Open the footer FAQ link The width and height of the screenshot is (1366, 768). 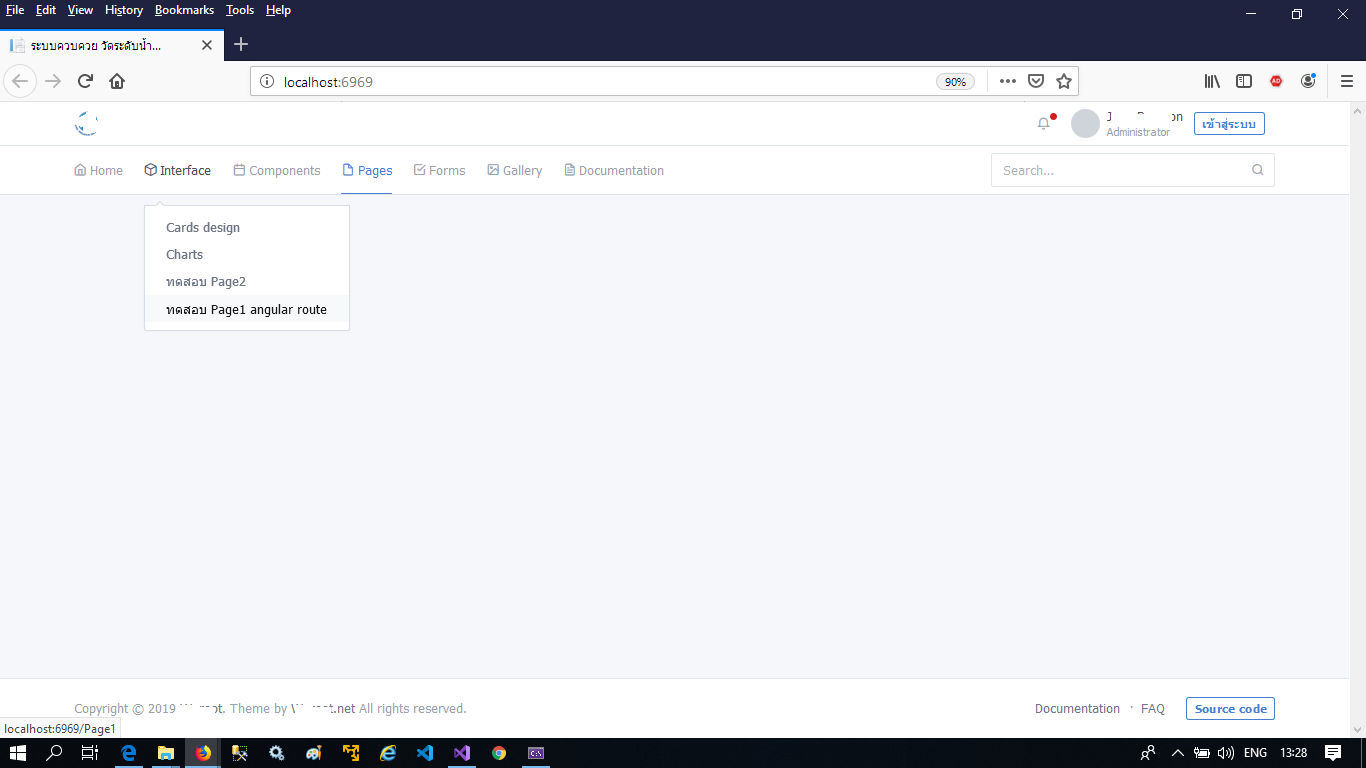point(1153,708)
